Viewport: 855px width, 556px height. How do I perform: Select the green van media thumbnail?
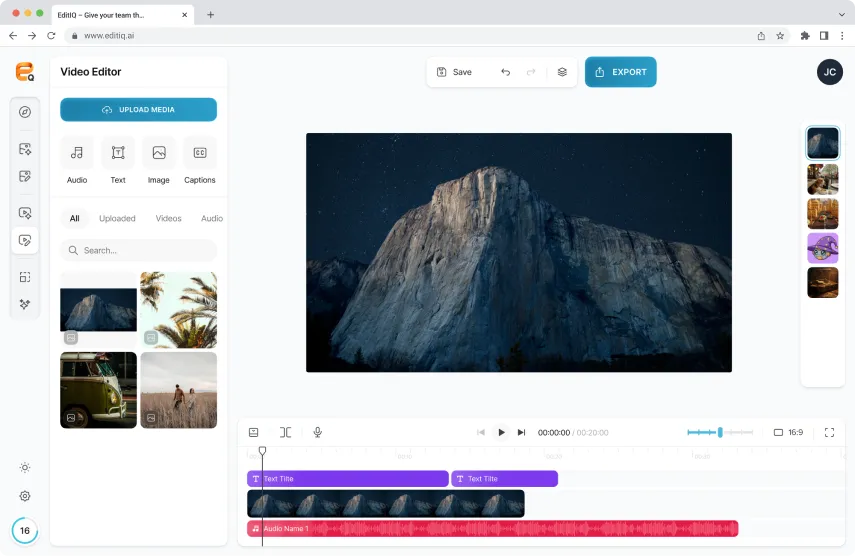[x=98, y=390]
